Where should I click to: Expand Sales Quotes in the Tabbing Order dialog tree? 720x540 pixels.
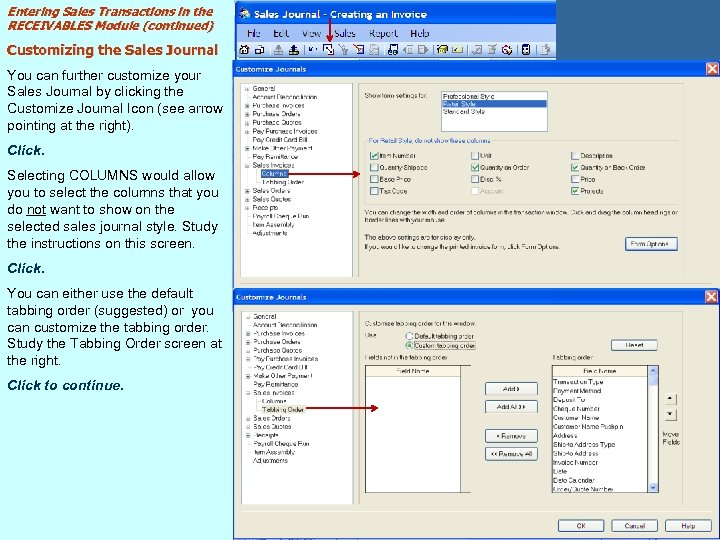coord(248,427)
